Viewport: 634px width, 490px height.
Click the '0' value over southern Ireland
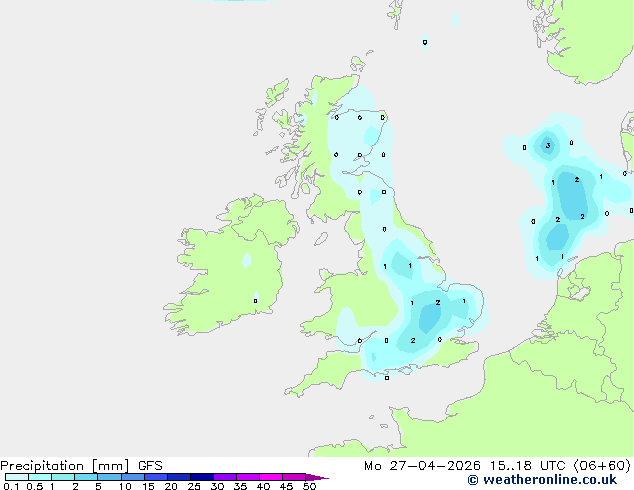point(256,301)
